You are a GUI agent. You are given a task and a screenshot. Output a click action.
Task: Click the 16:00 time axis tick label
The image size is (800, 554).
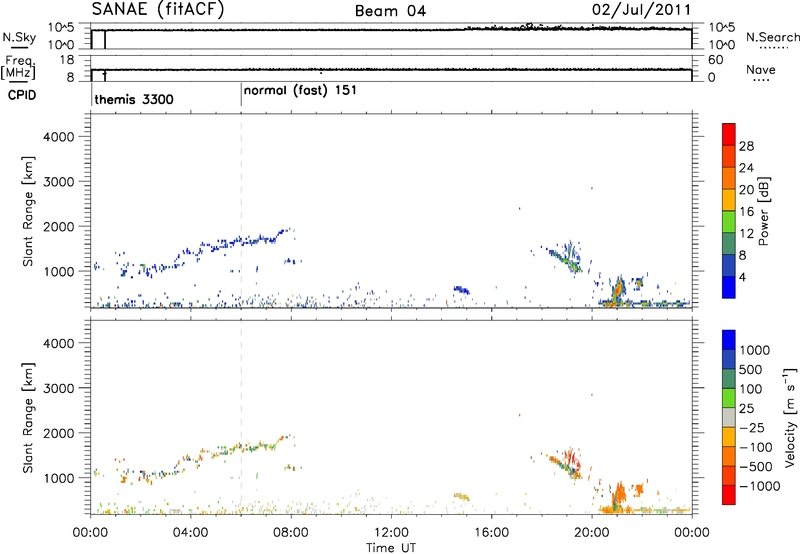point(491,533)
